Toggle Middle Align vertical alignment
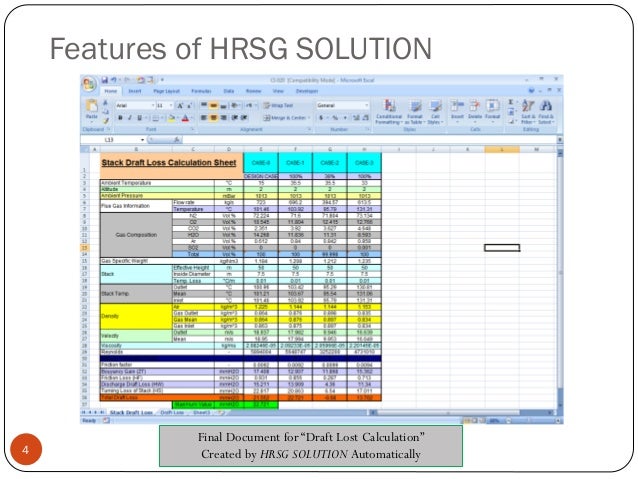This screenshot has width=638, height=479. [213, 105]
